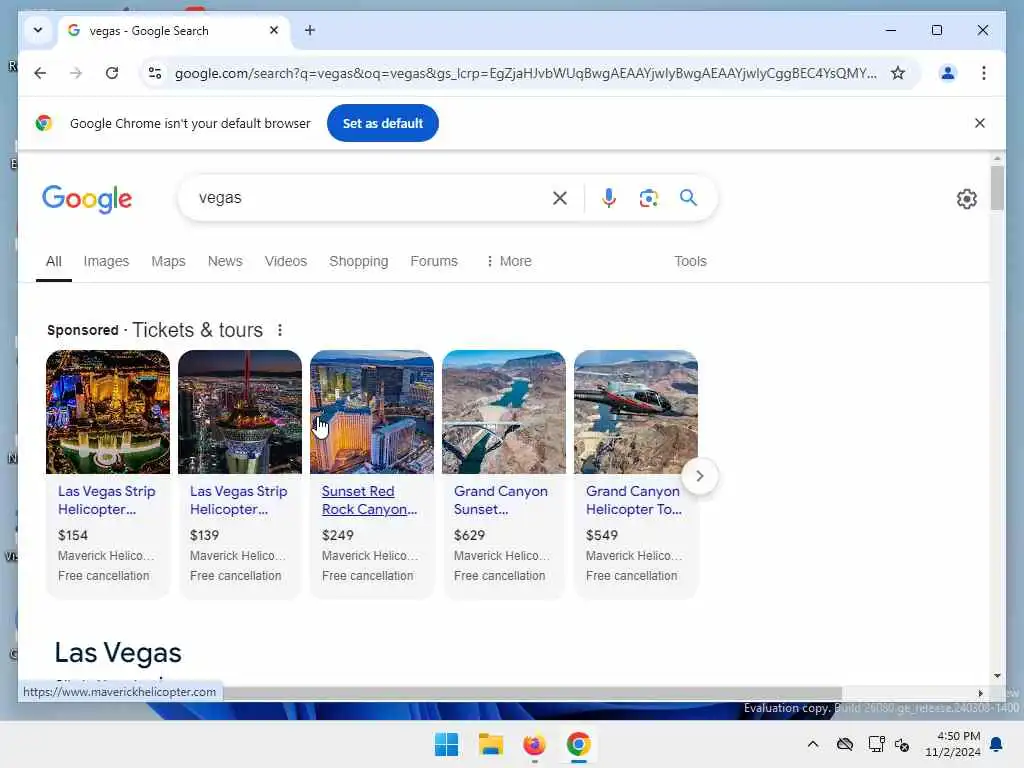Open sponsored Tickets & tours options menu
The image size is (1024, 768).
point(280,330)
